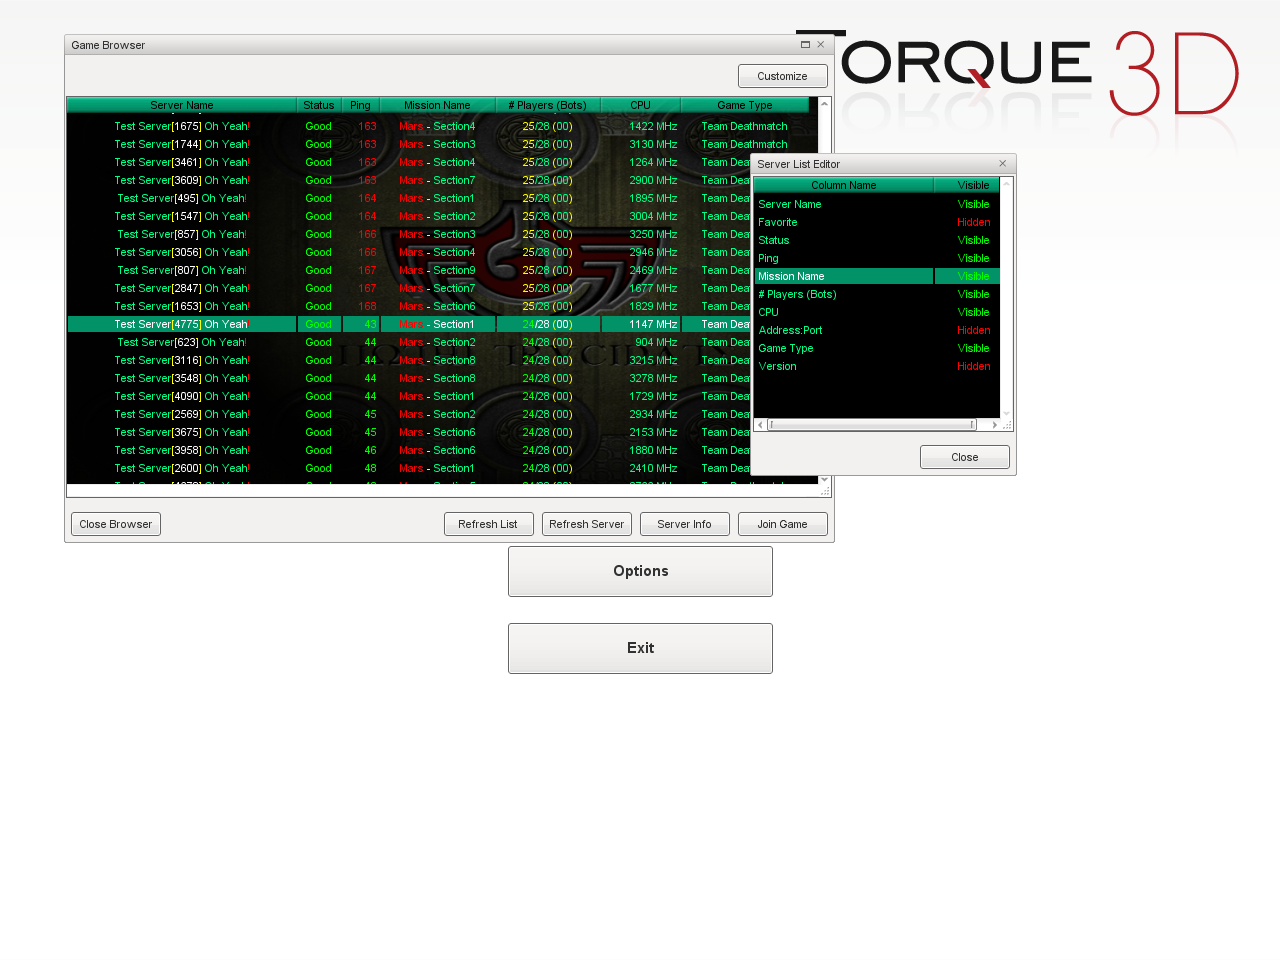Click right scroll arrow in Server List Editor
The image size is (1280, 960).
tap(994, 425)
